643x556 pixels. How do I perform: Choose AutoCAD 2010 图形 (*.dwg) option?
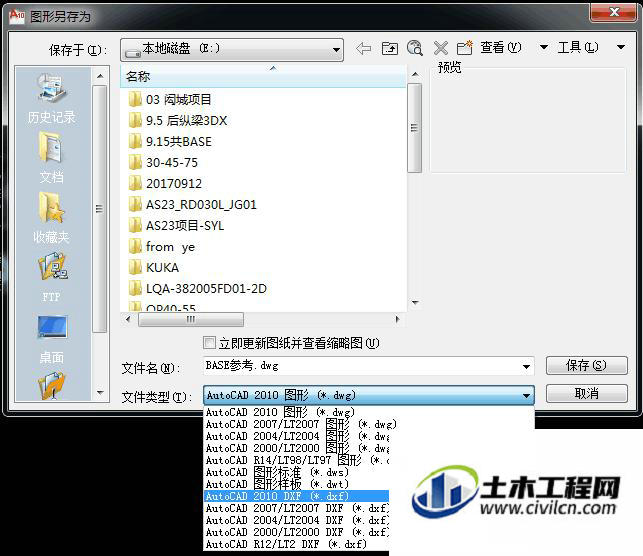(369, 412)
